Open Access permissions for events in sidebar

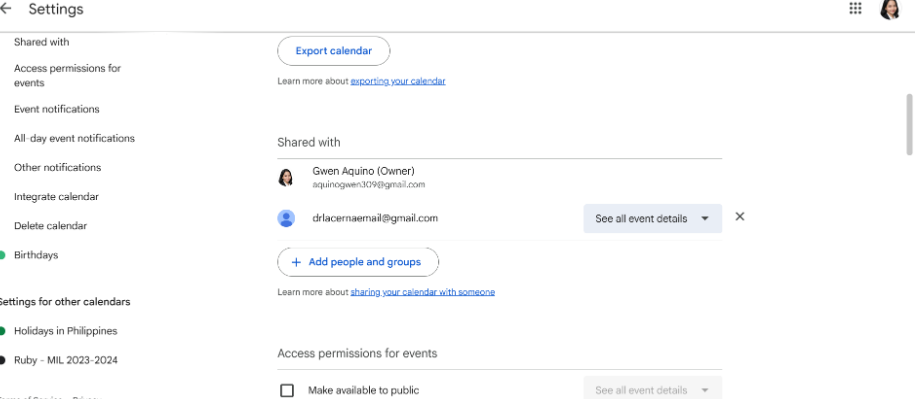(x=68, y=75)
